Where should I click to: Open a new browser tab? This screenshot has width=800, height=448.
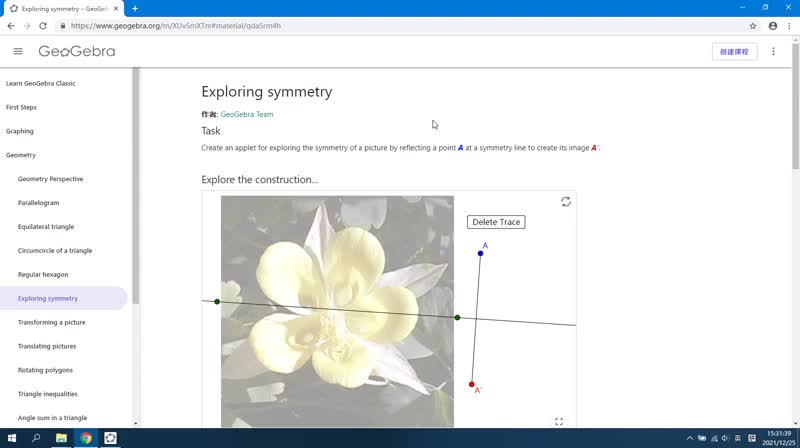135,9
